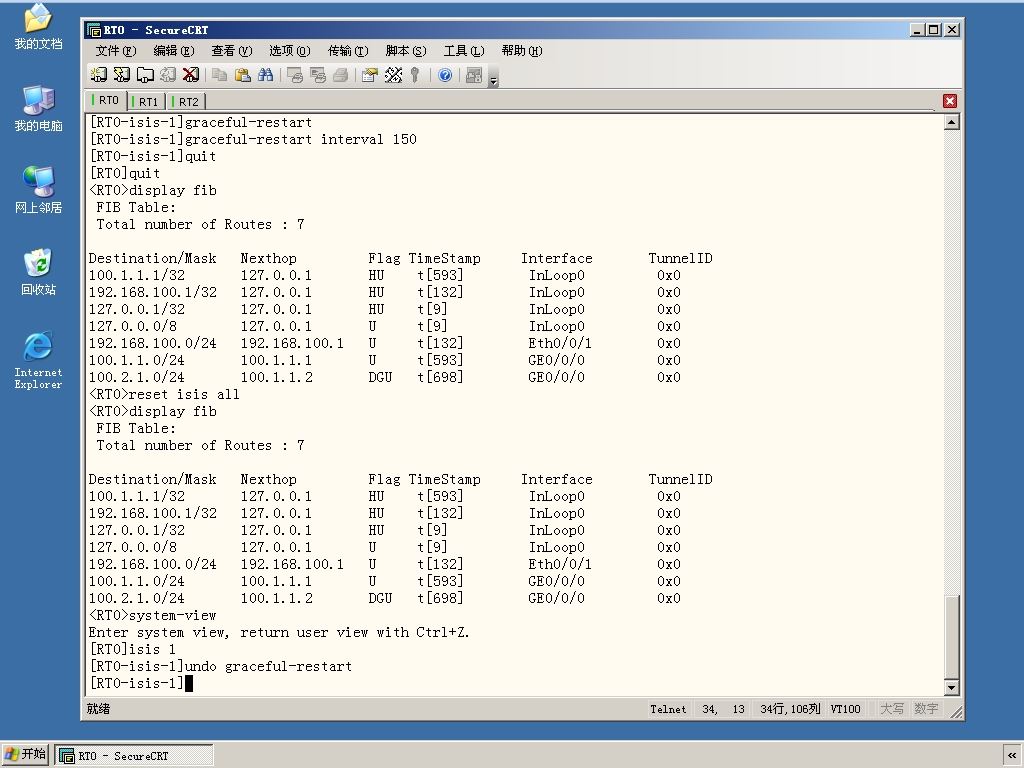Image resolution: width=1024 pixels, height=768 pixels.
Task: Open Find with the binoculars icon
Action: [x=265, y=75]
